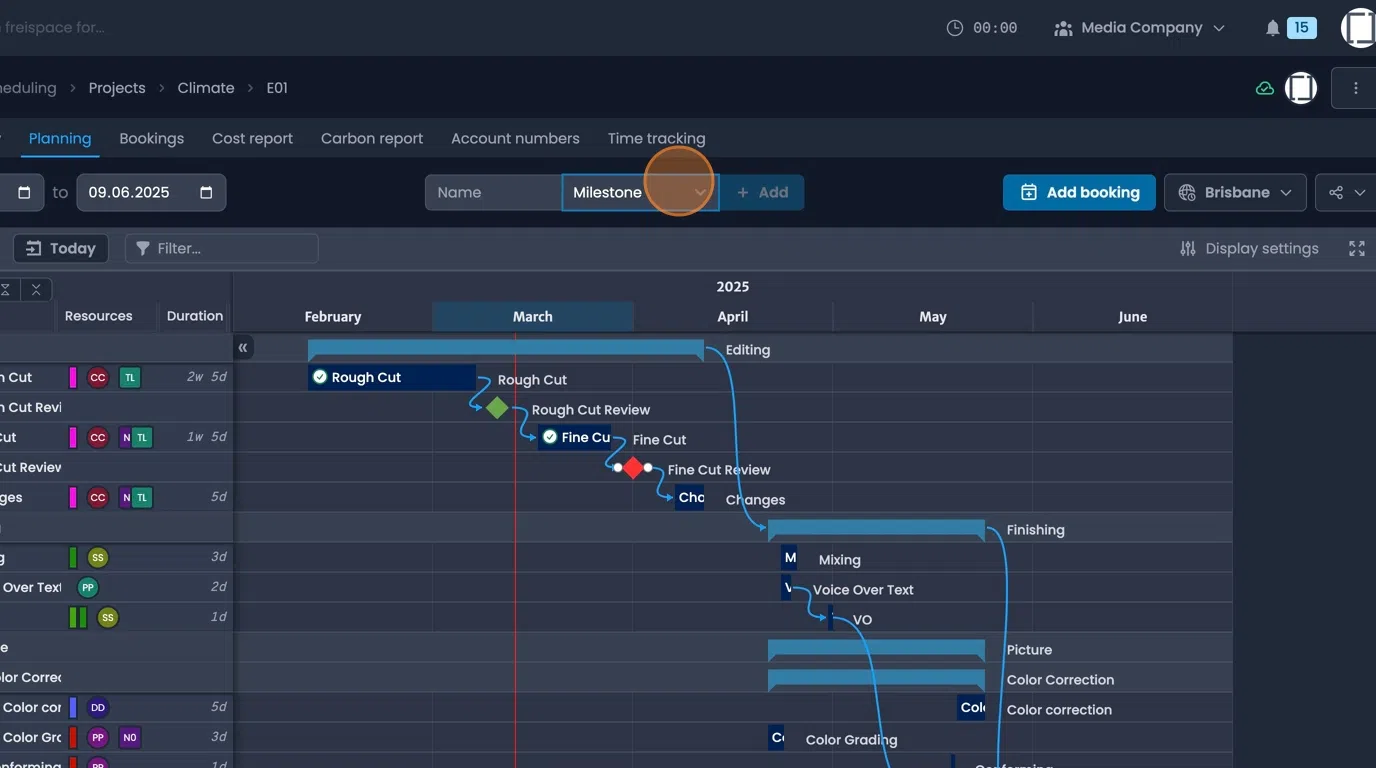Open the three-dot overflow menu
The width and height of the screenshot is (1376, 768).
[x=1356, y=88]
